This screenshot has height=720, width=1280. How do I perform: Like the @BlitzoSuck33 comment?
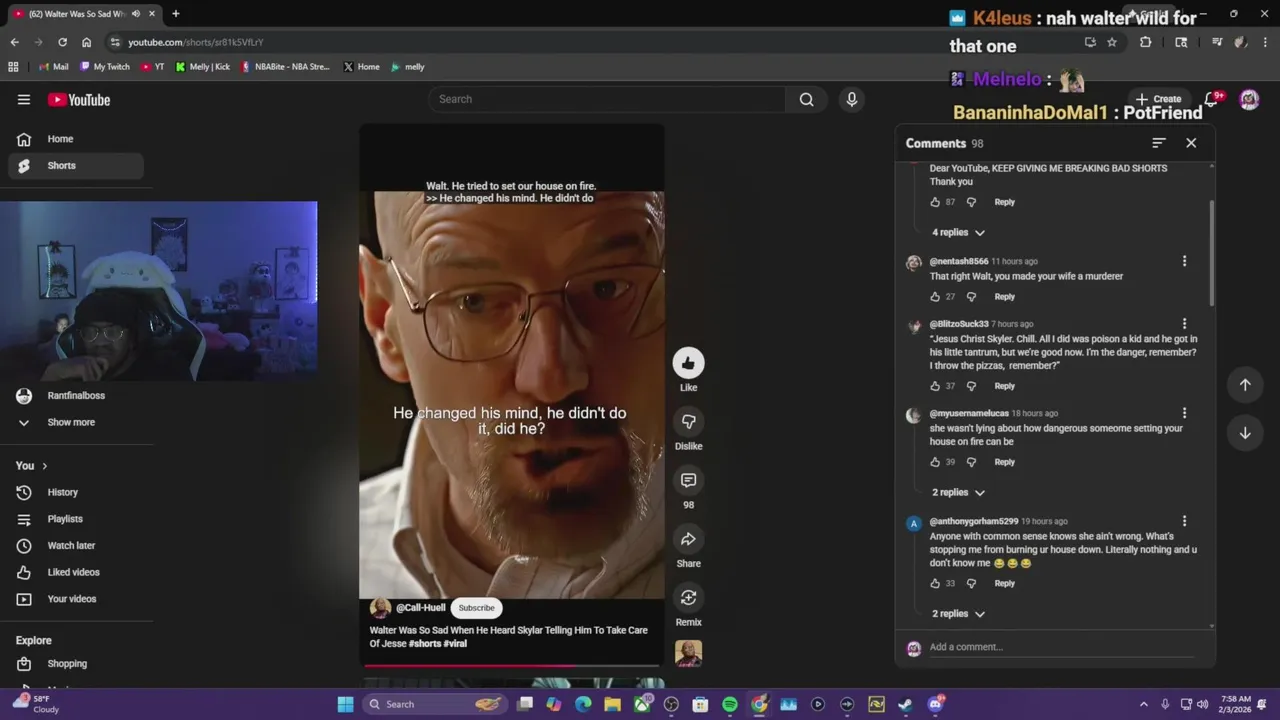click(935, 386)
